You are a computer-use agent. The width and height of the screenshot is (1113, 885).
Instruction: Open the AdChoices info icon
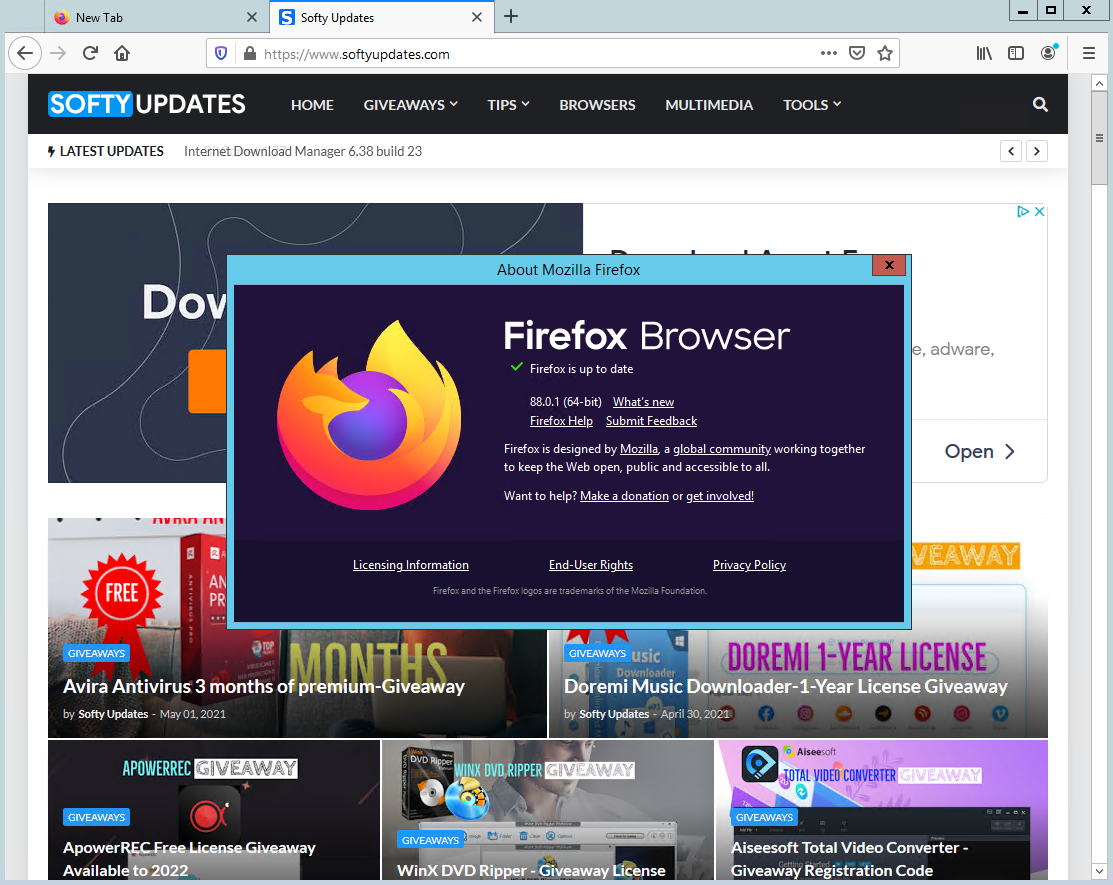pyautogui.click(x=1023, y=211)
